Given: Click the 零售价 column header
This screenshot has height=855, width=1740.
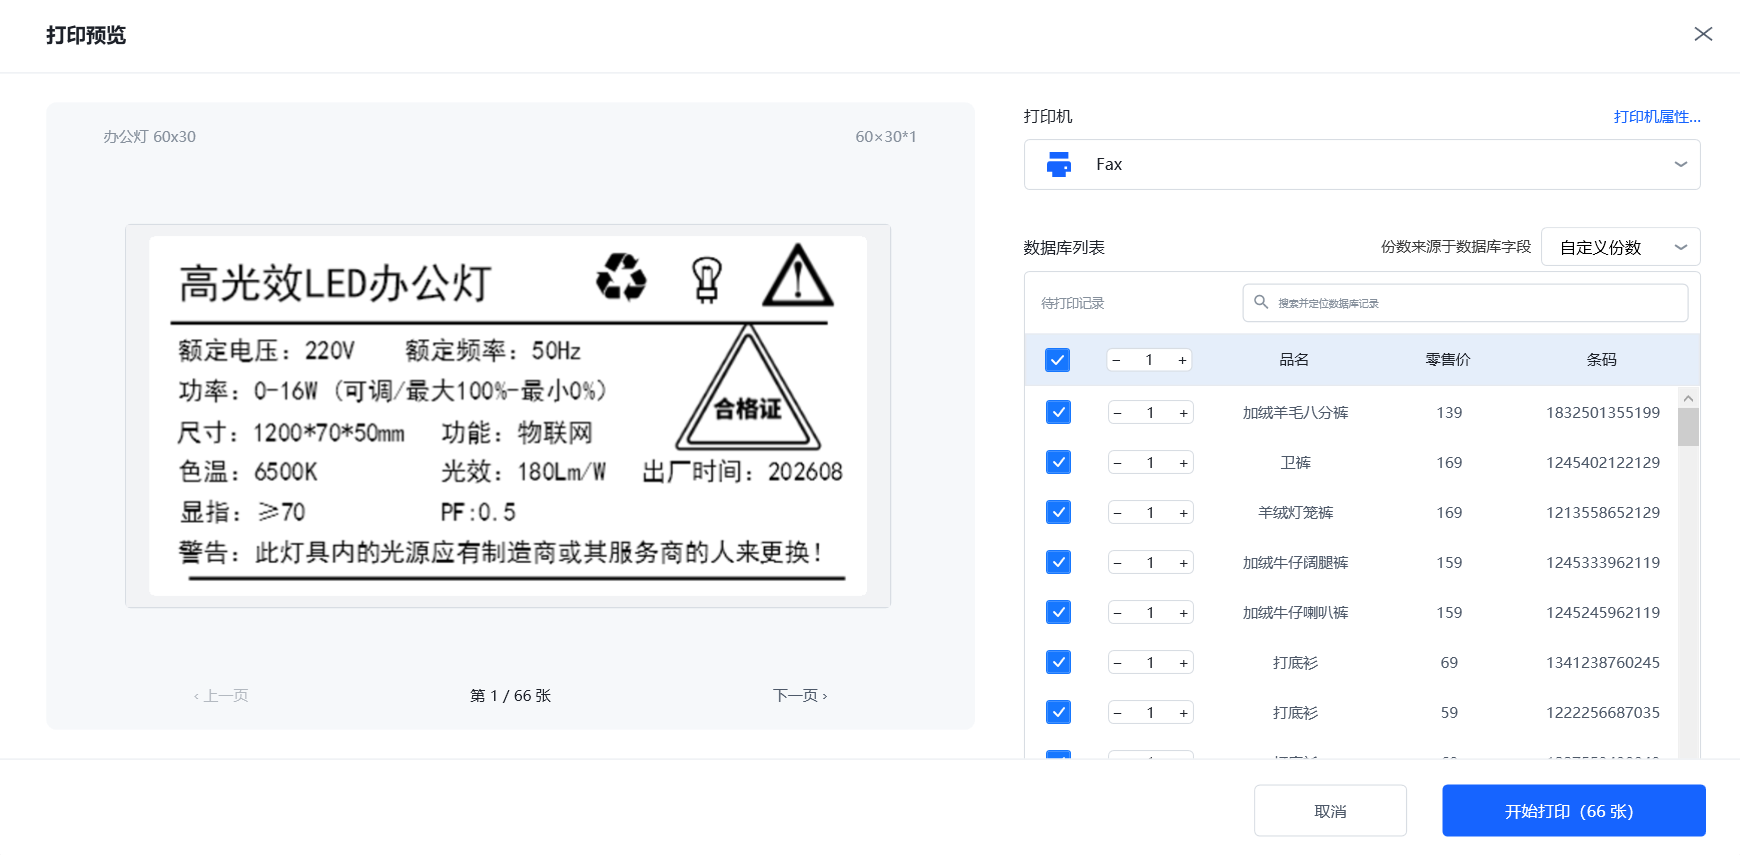Looking at the screenshot, I should point(1448,360).
